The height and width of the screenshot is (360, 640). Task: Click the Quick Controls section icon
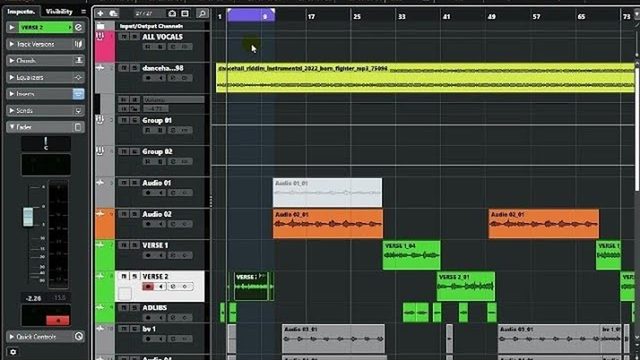[x=79, y=337]
